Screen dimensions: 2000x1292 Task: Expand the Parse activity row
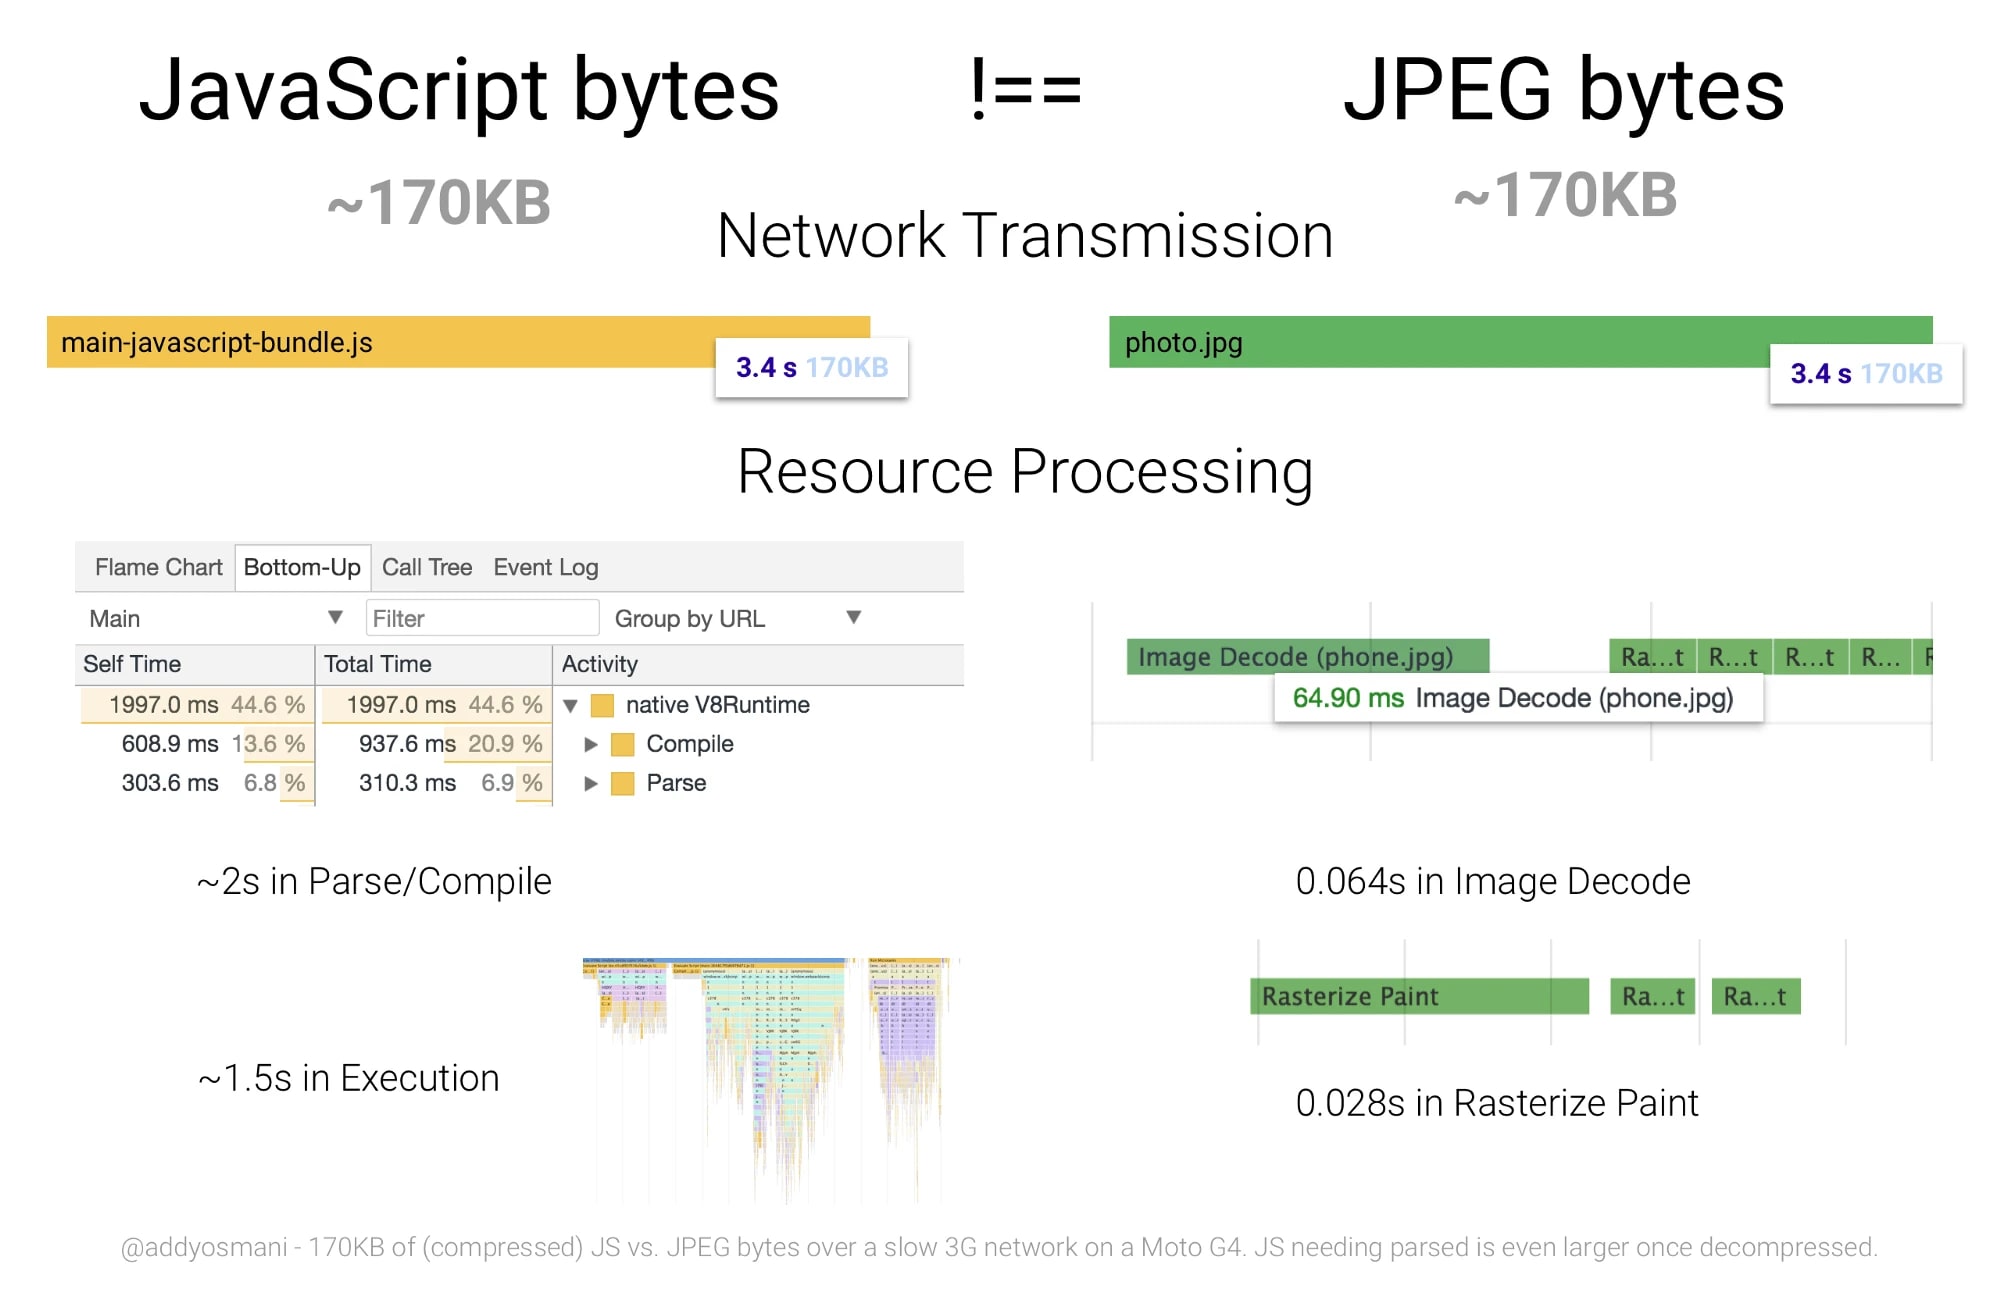tap(589, 783)
